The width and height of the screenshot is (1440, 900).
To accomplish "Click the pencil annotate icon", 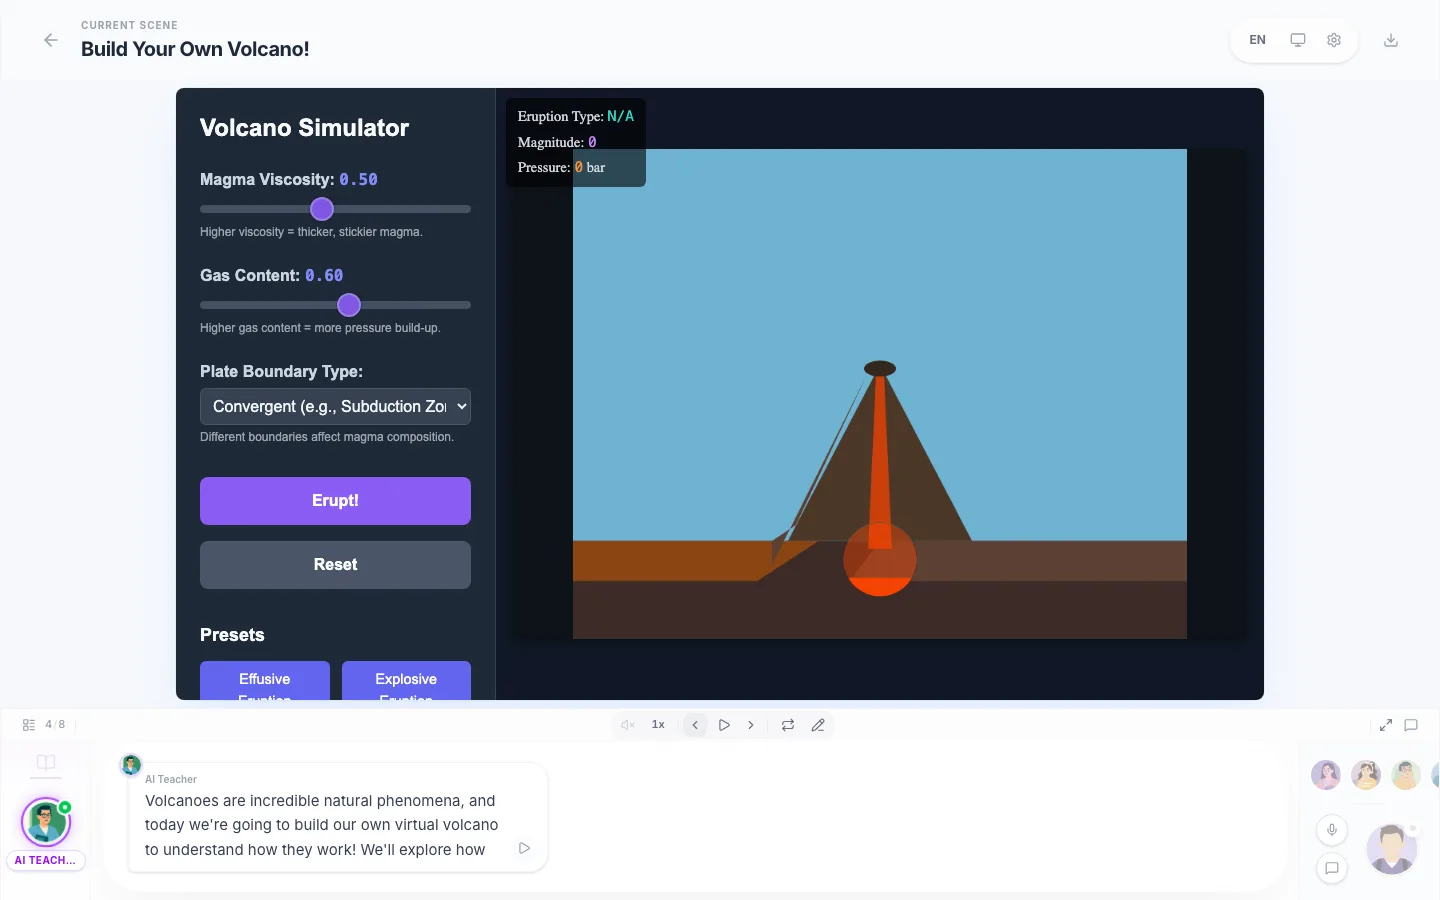I will click(818, 725).
